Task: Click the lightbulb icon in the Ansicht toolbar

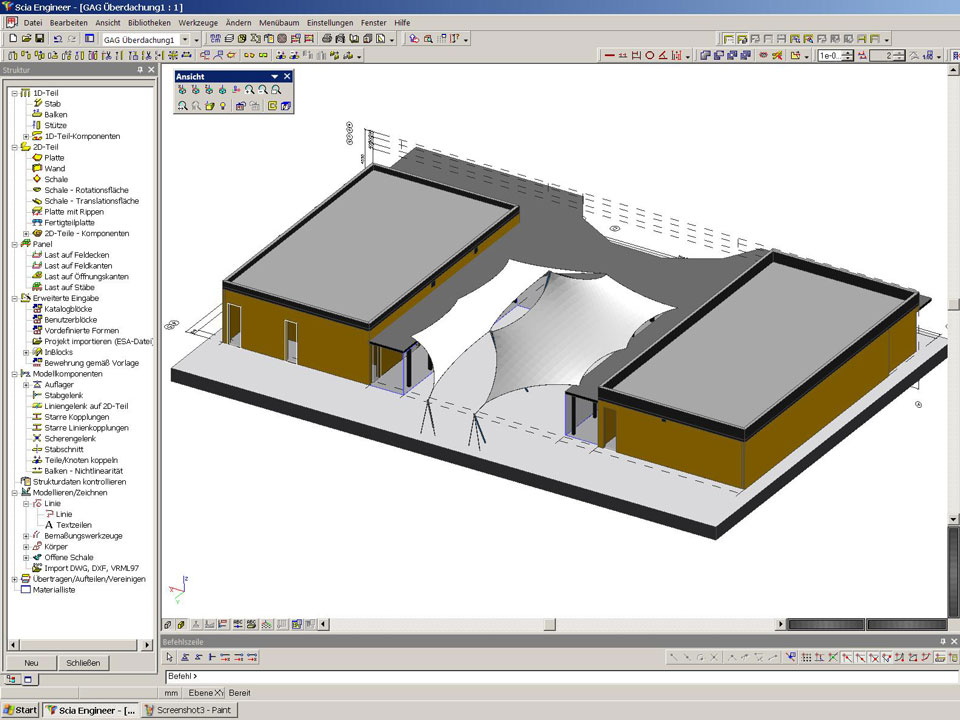Action: point(223,106)
